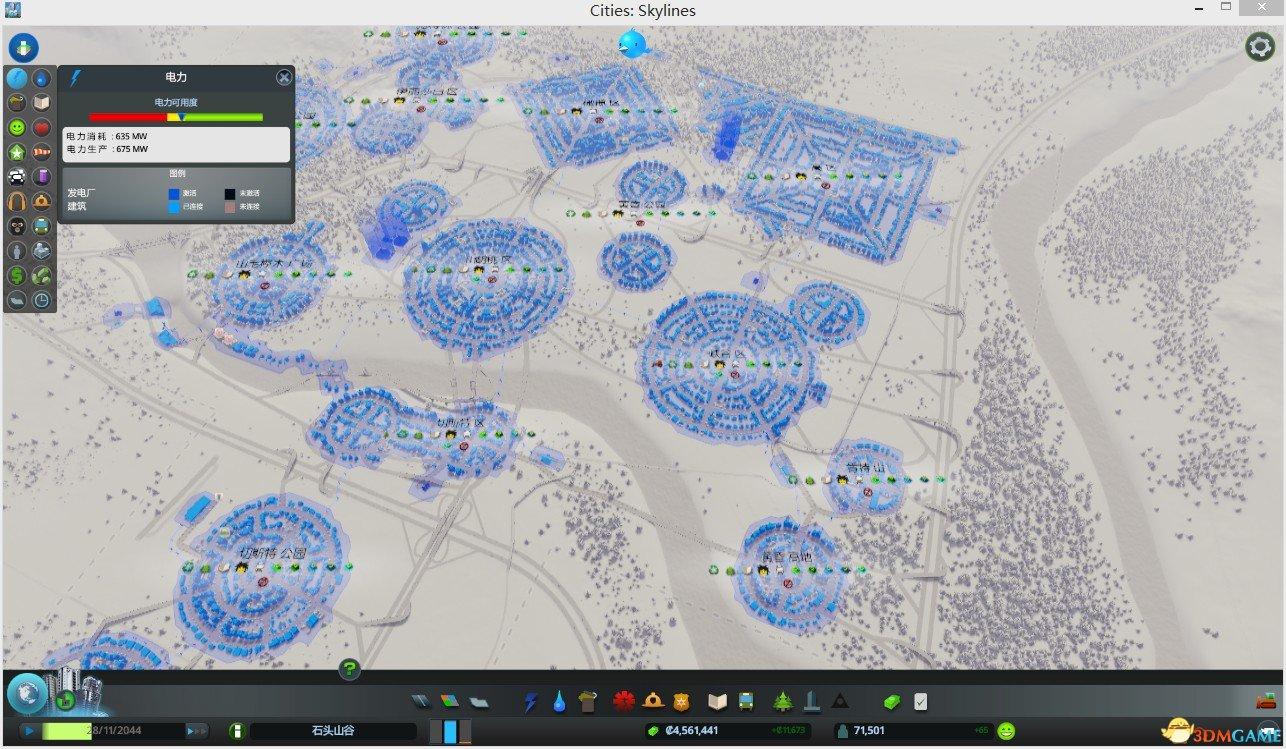This screenshot has height=749, width=1286.
Task: Show the crime info view
Action: (17, 226)
